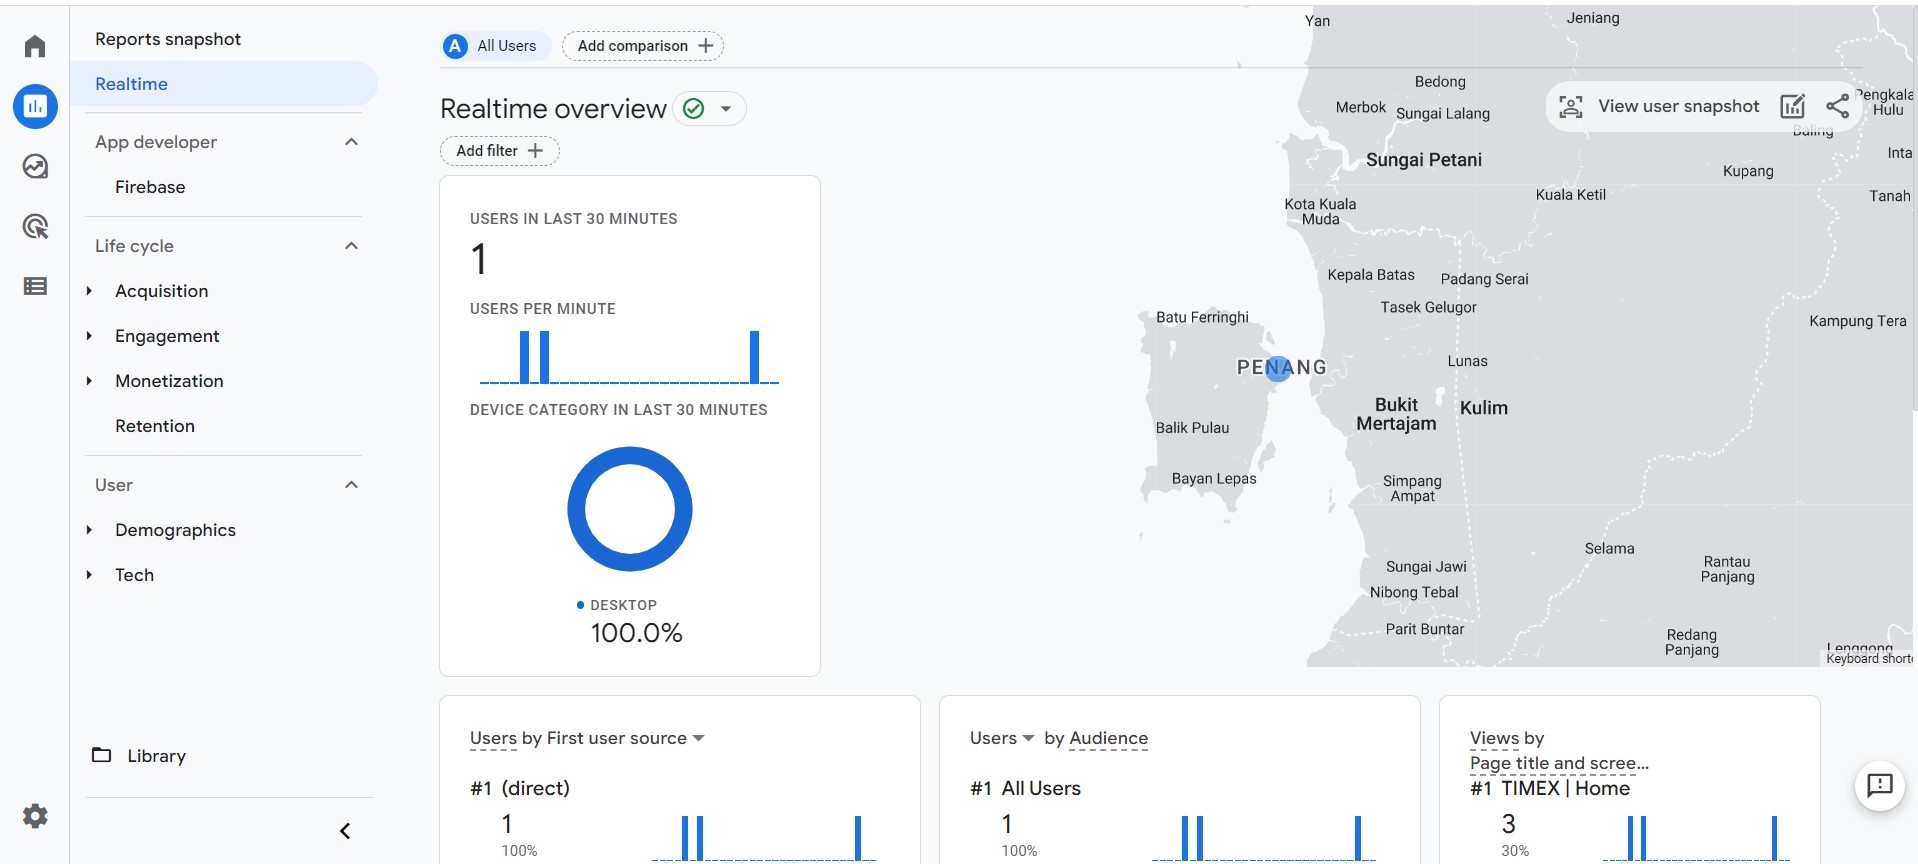The height and width of the screenshot is (864, 1918).
Task: Click the Add filter button
Action: (x=499, y=151)
